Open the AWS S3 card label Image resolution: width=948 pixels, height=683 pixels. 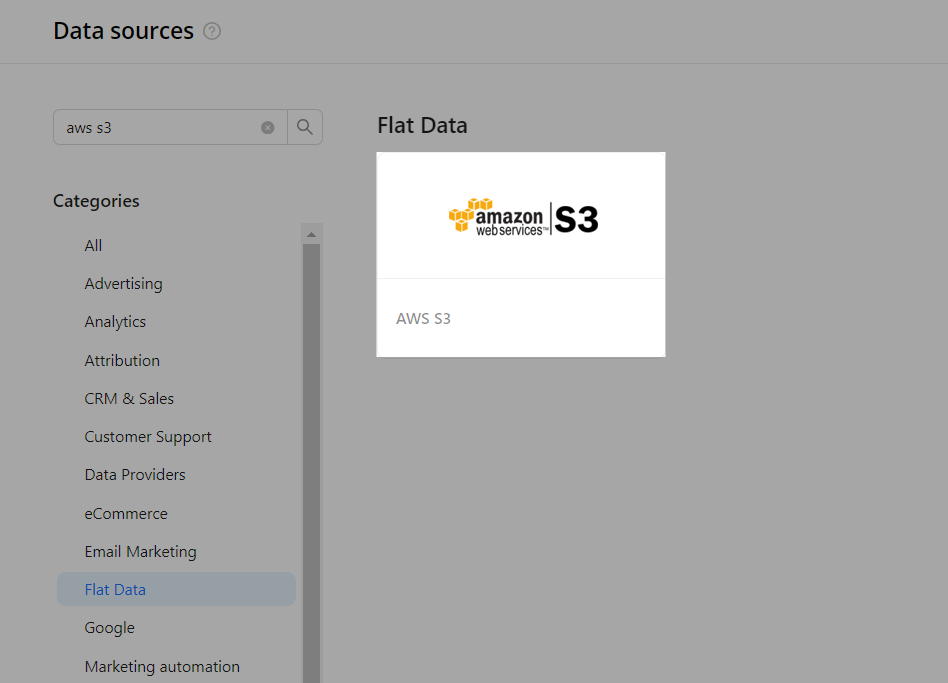423,319
